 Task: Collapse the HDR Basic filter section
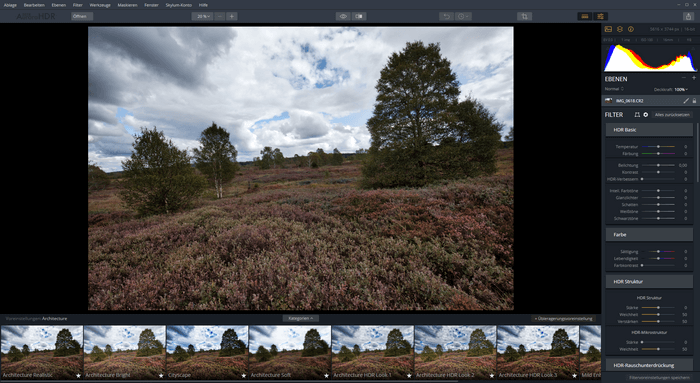(x=649, y=130)
